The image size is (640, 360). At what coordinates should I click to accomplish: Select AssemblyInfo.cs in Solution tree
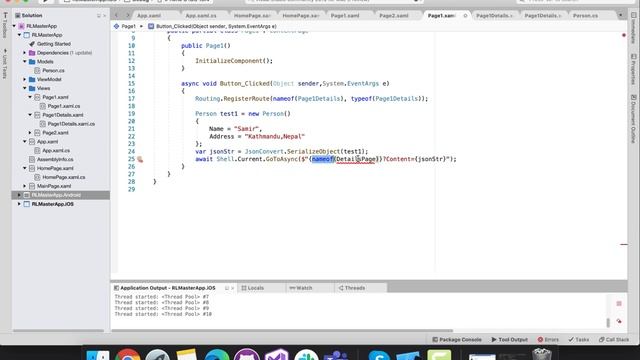tap(55, 160)
